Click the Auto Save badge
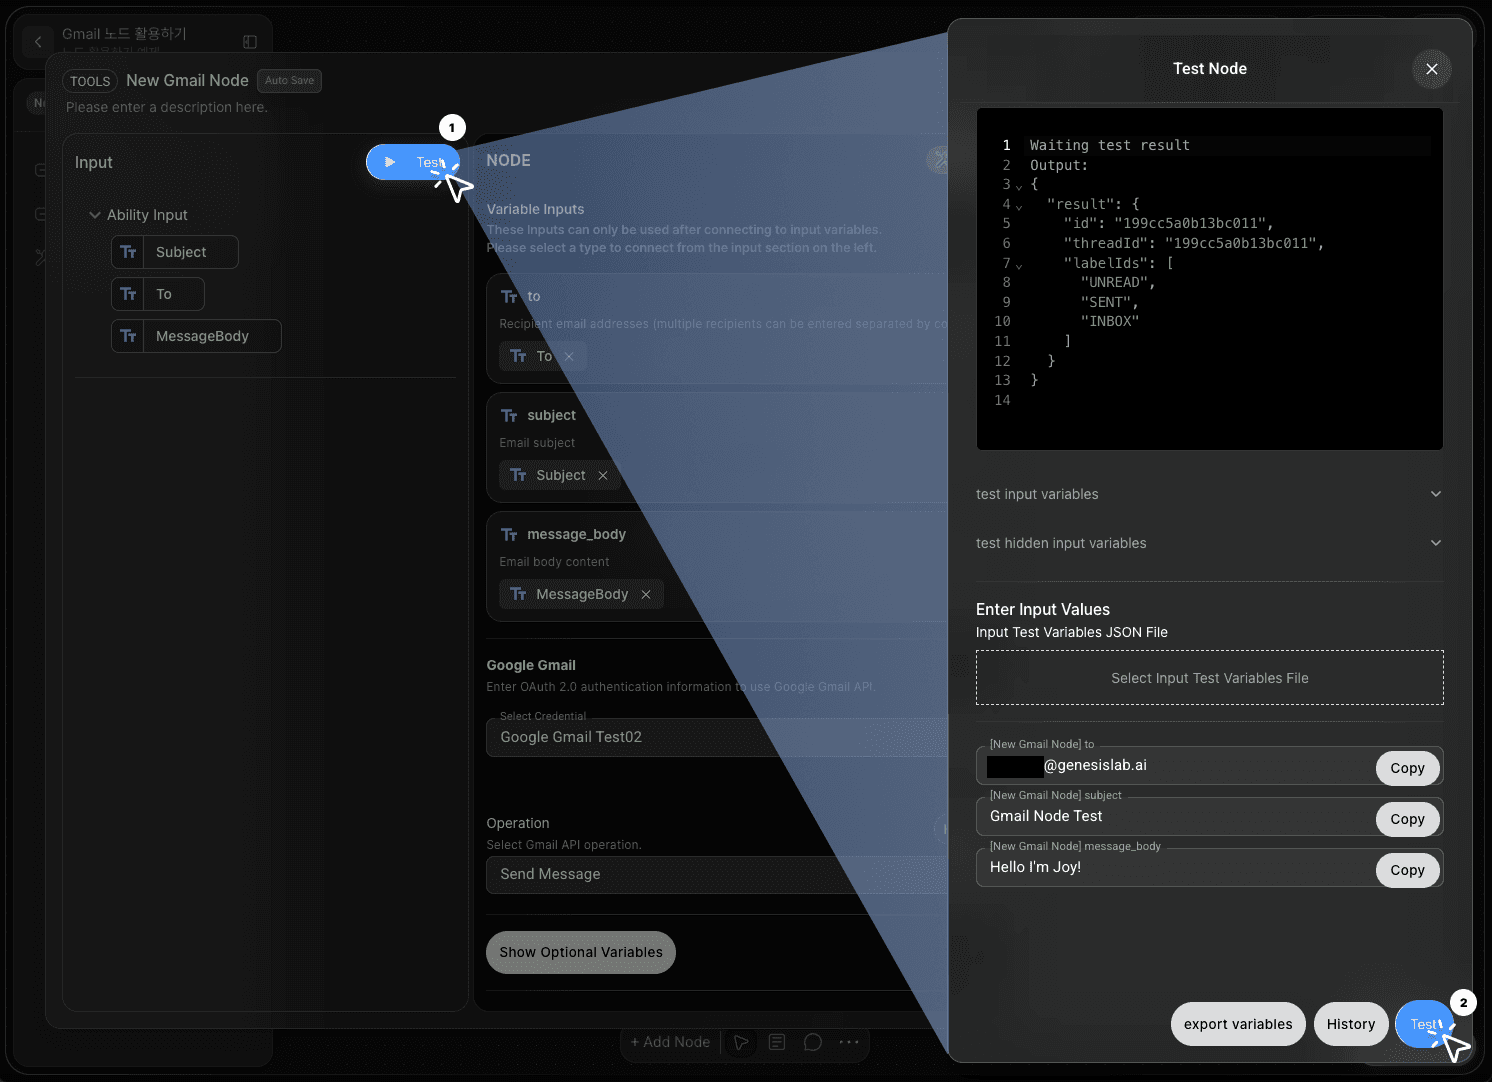The height and width of the screenshot is (1082, 1492). 289,81
